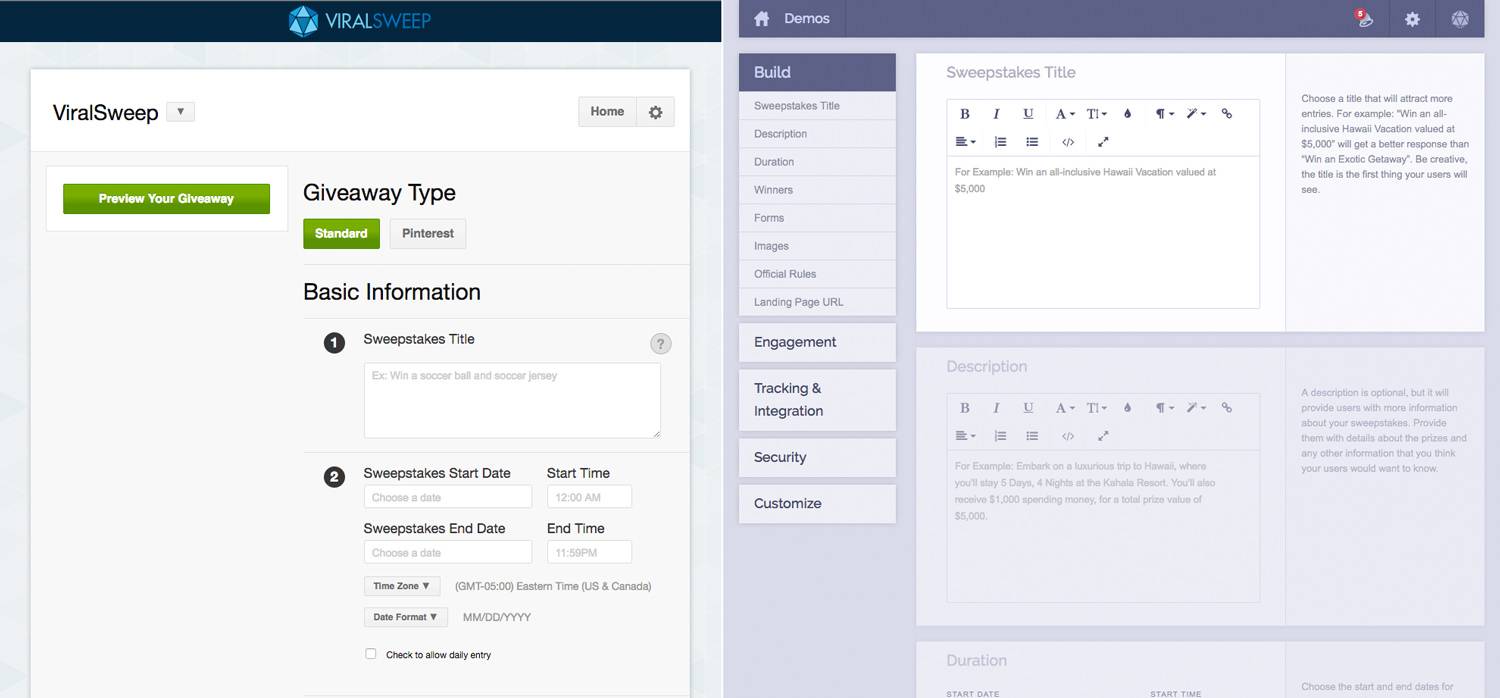The image size is (1500, 698).
Task: Click insert link icon in Description editor
Action: click(x=1227, y=408)
